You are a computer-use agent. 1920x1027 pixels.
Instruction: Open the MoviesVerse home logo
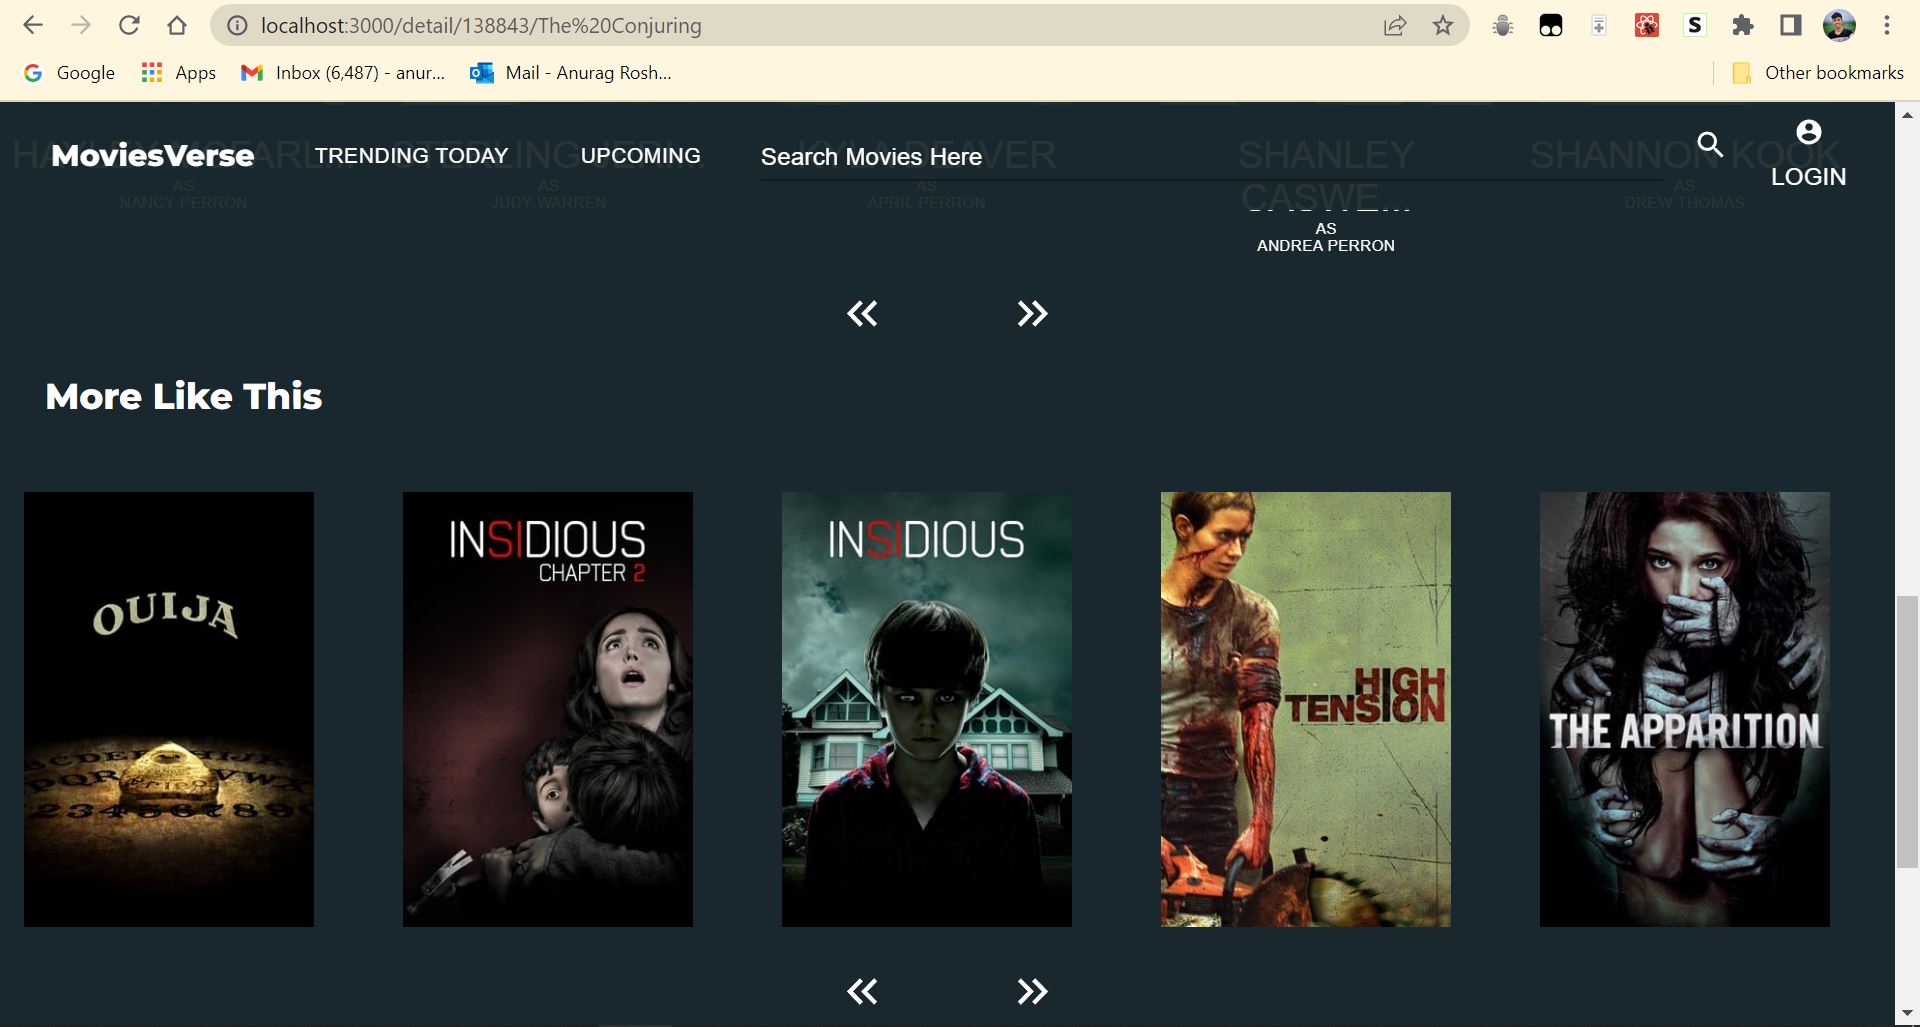point(152,155)
